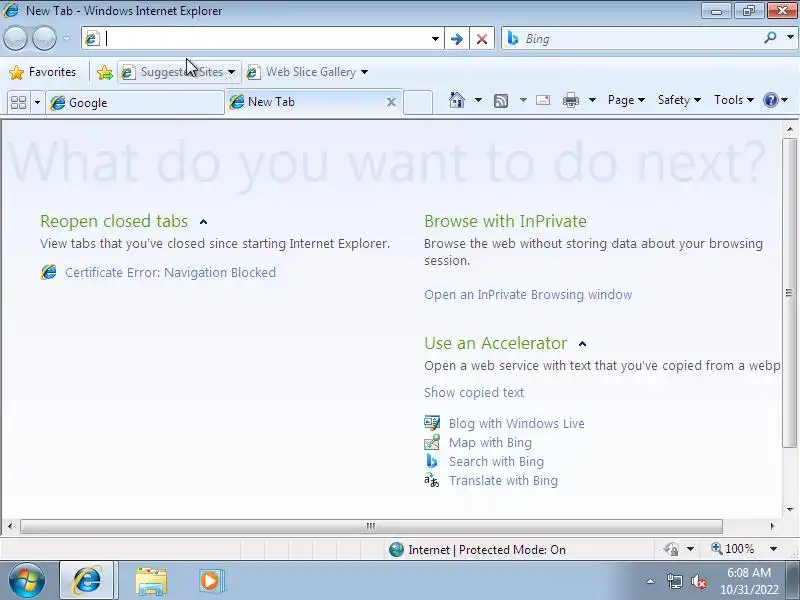Click the Add to Favorites Bar icon
Screen dimensions: 800x600
tap(105, 72)
